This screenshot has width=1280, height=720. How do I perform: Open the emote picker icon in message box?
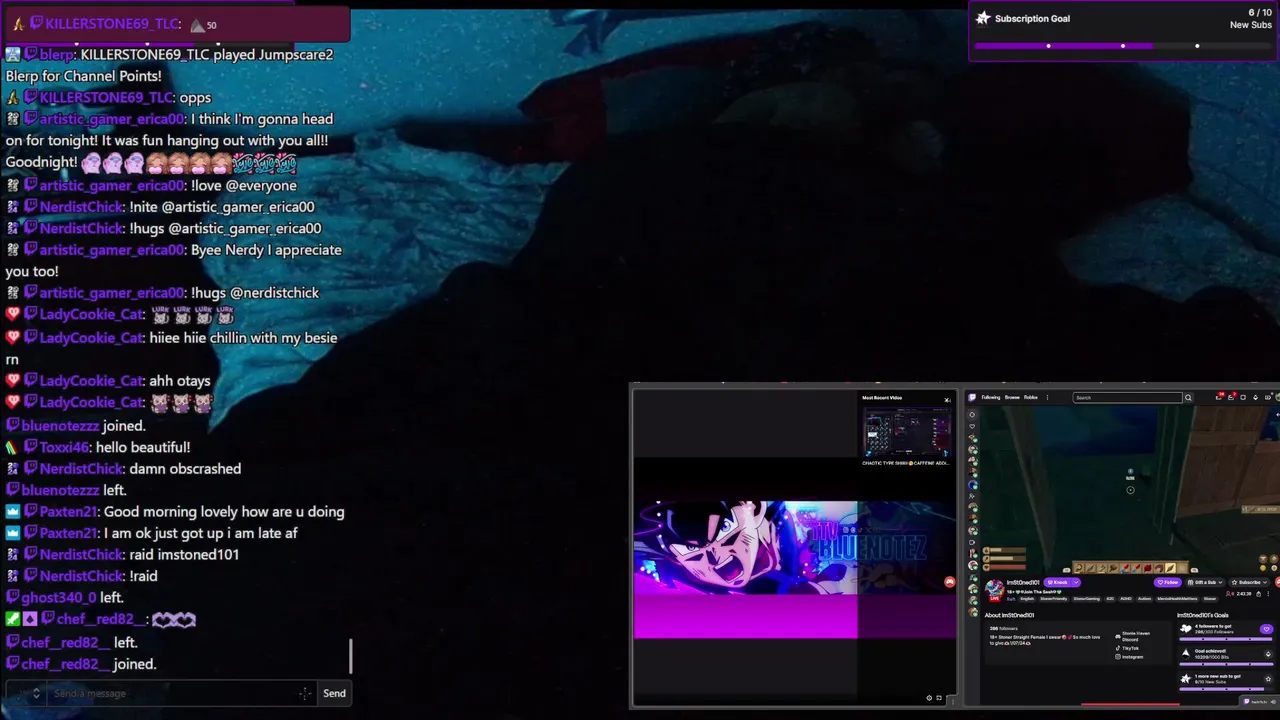305,693
